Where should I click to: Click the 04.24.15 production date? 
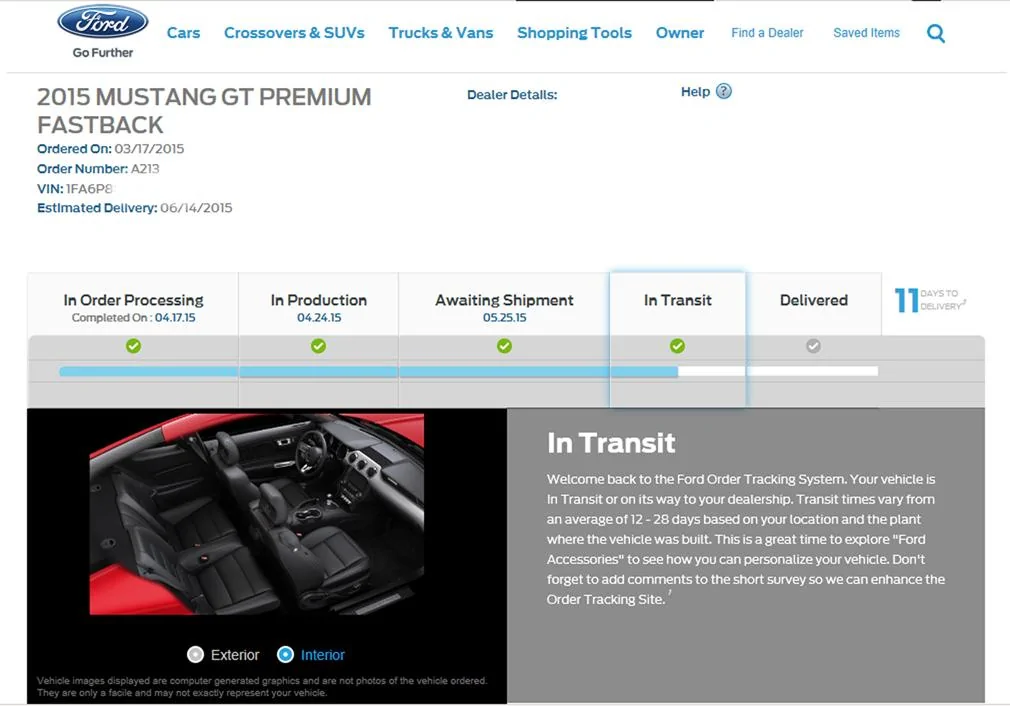(319, 318)
